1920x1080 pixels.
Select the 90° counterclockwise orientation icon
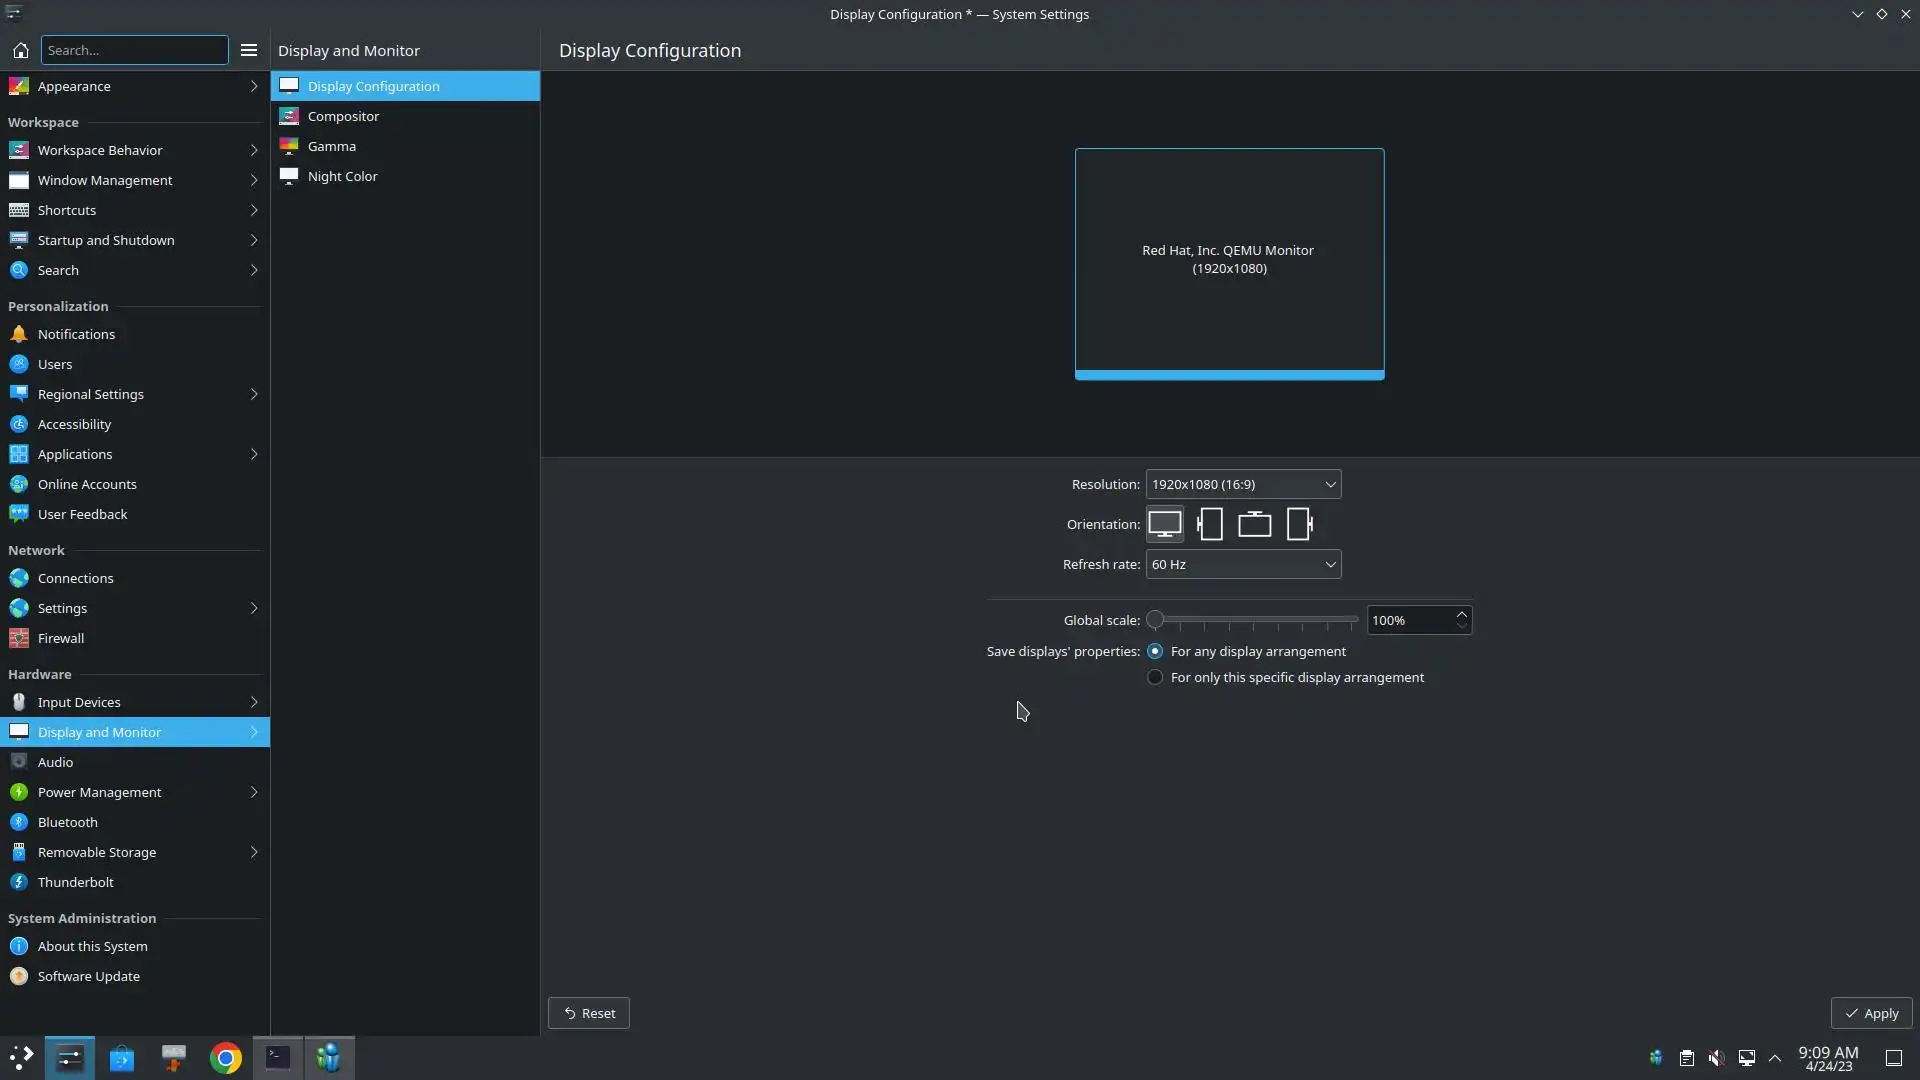click(x=1299, y=524)
